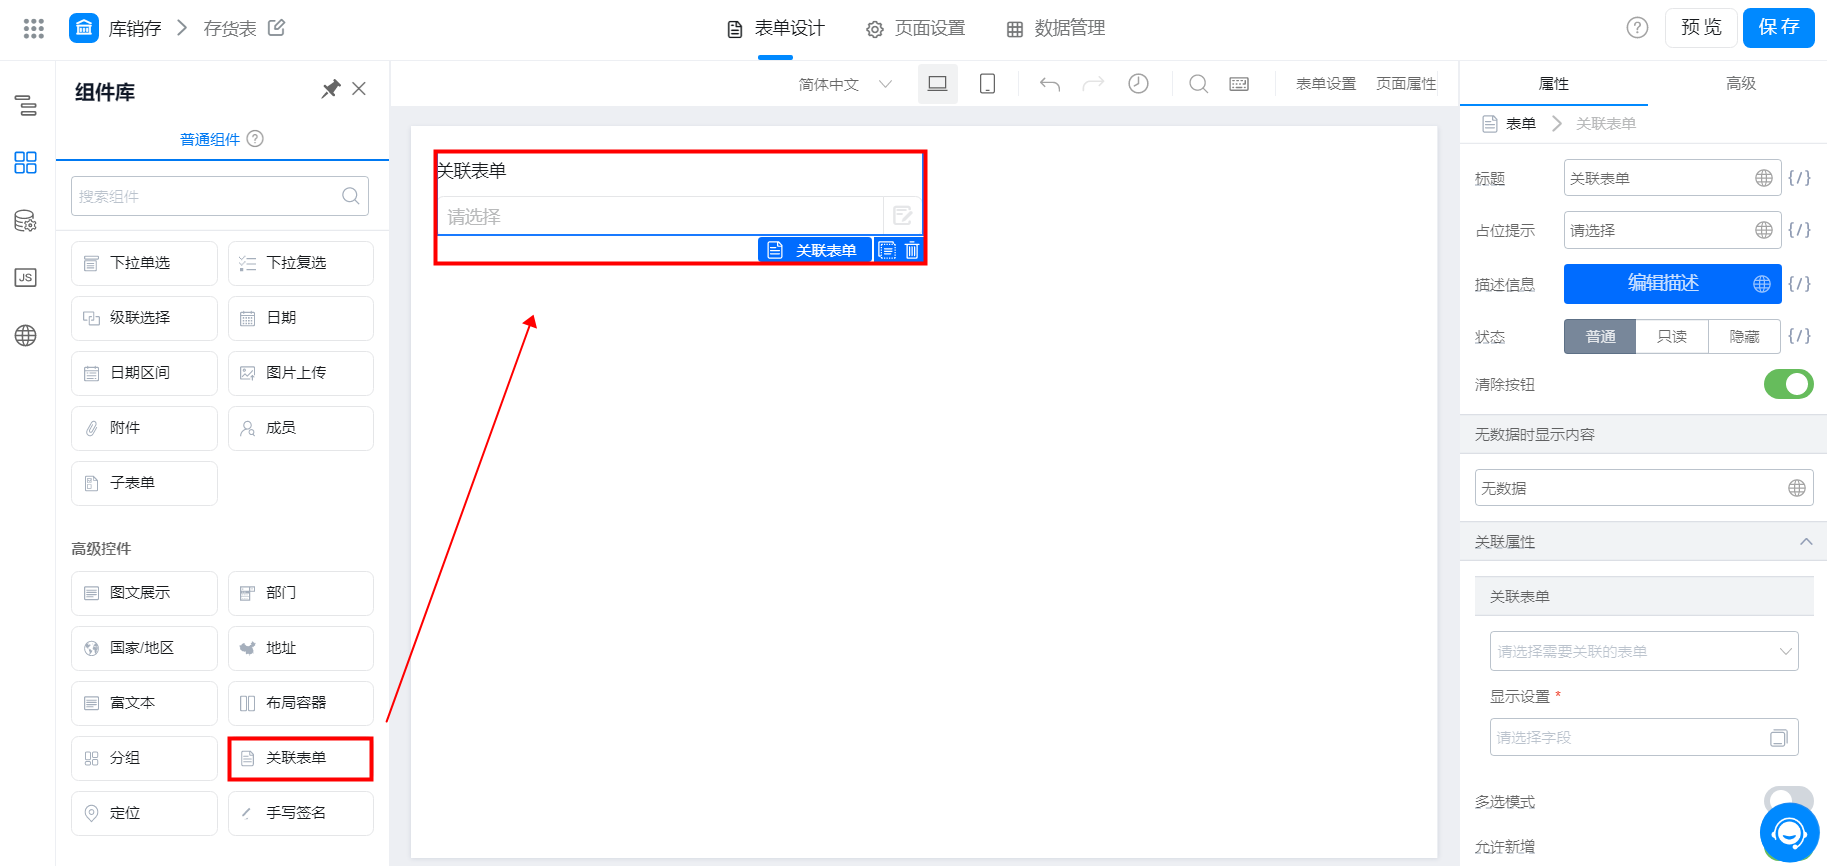Image resolution: width=1827 pixels, height=866 pixels.
Task: Switch to 数据管理 tab
Action: pyautogui.click(x=1056, y=29)
